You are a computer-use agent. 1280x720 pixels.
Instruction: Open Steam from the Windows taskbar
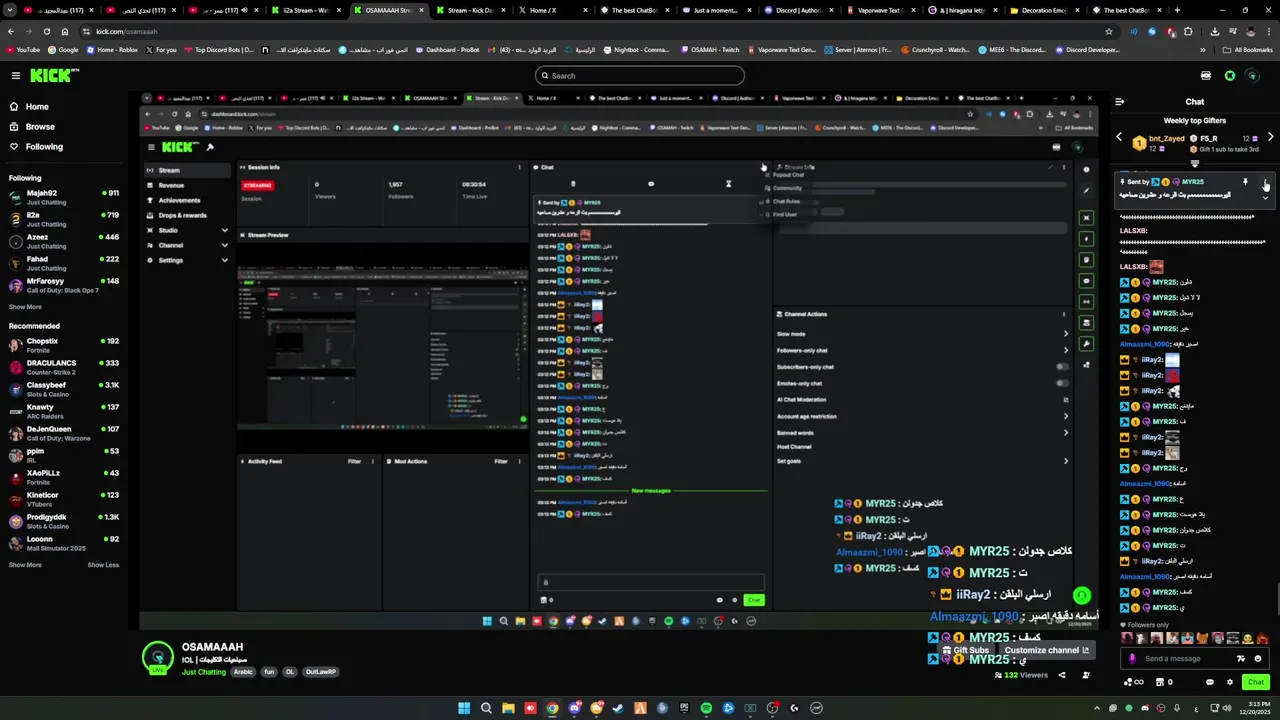tap(618, 708)
